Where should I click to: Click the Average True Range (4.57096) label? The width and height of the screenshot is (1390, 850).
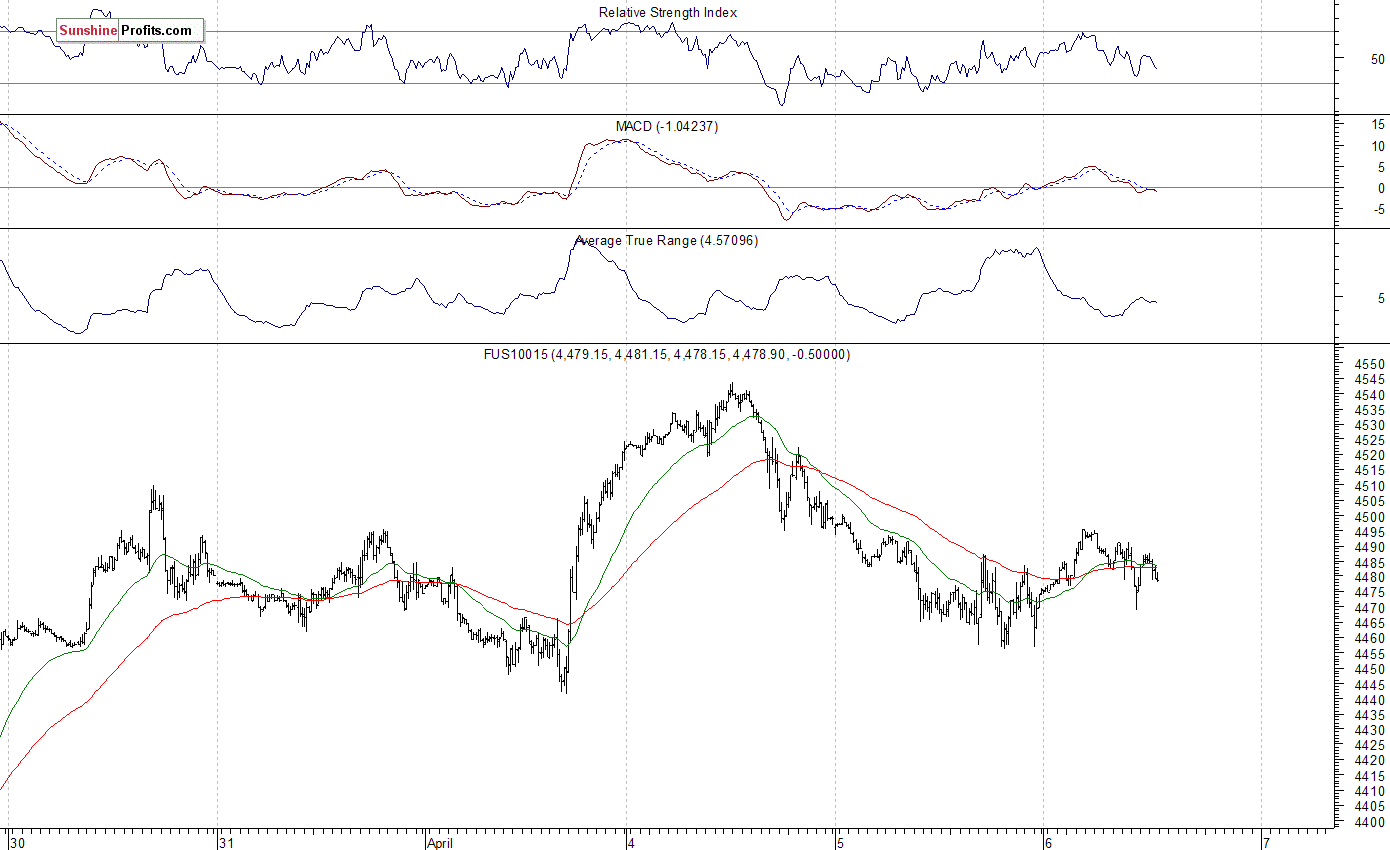(666, 240)
